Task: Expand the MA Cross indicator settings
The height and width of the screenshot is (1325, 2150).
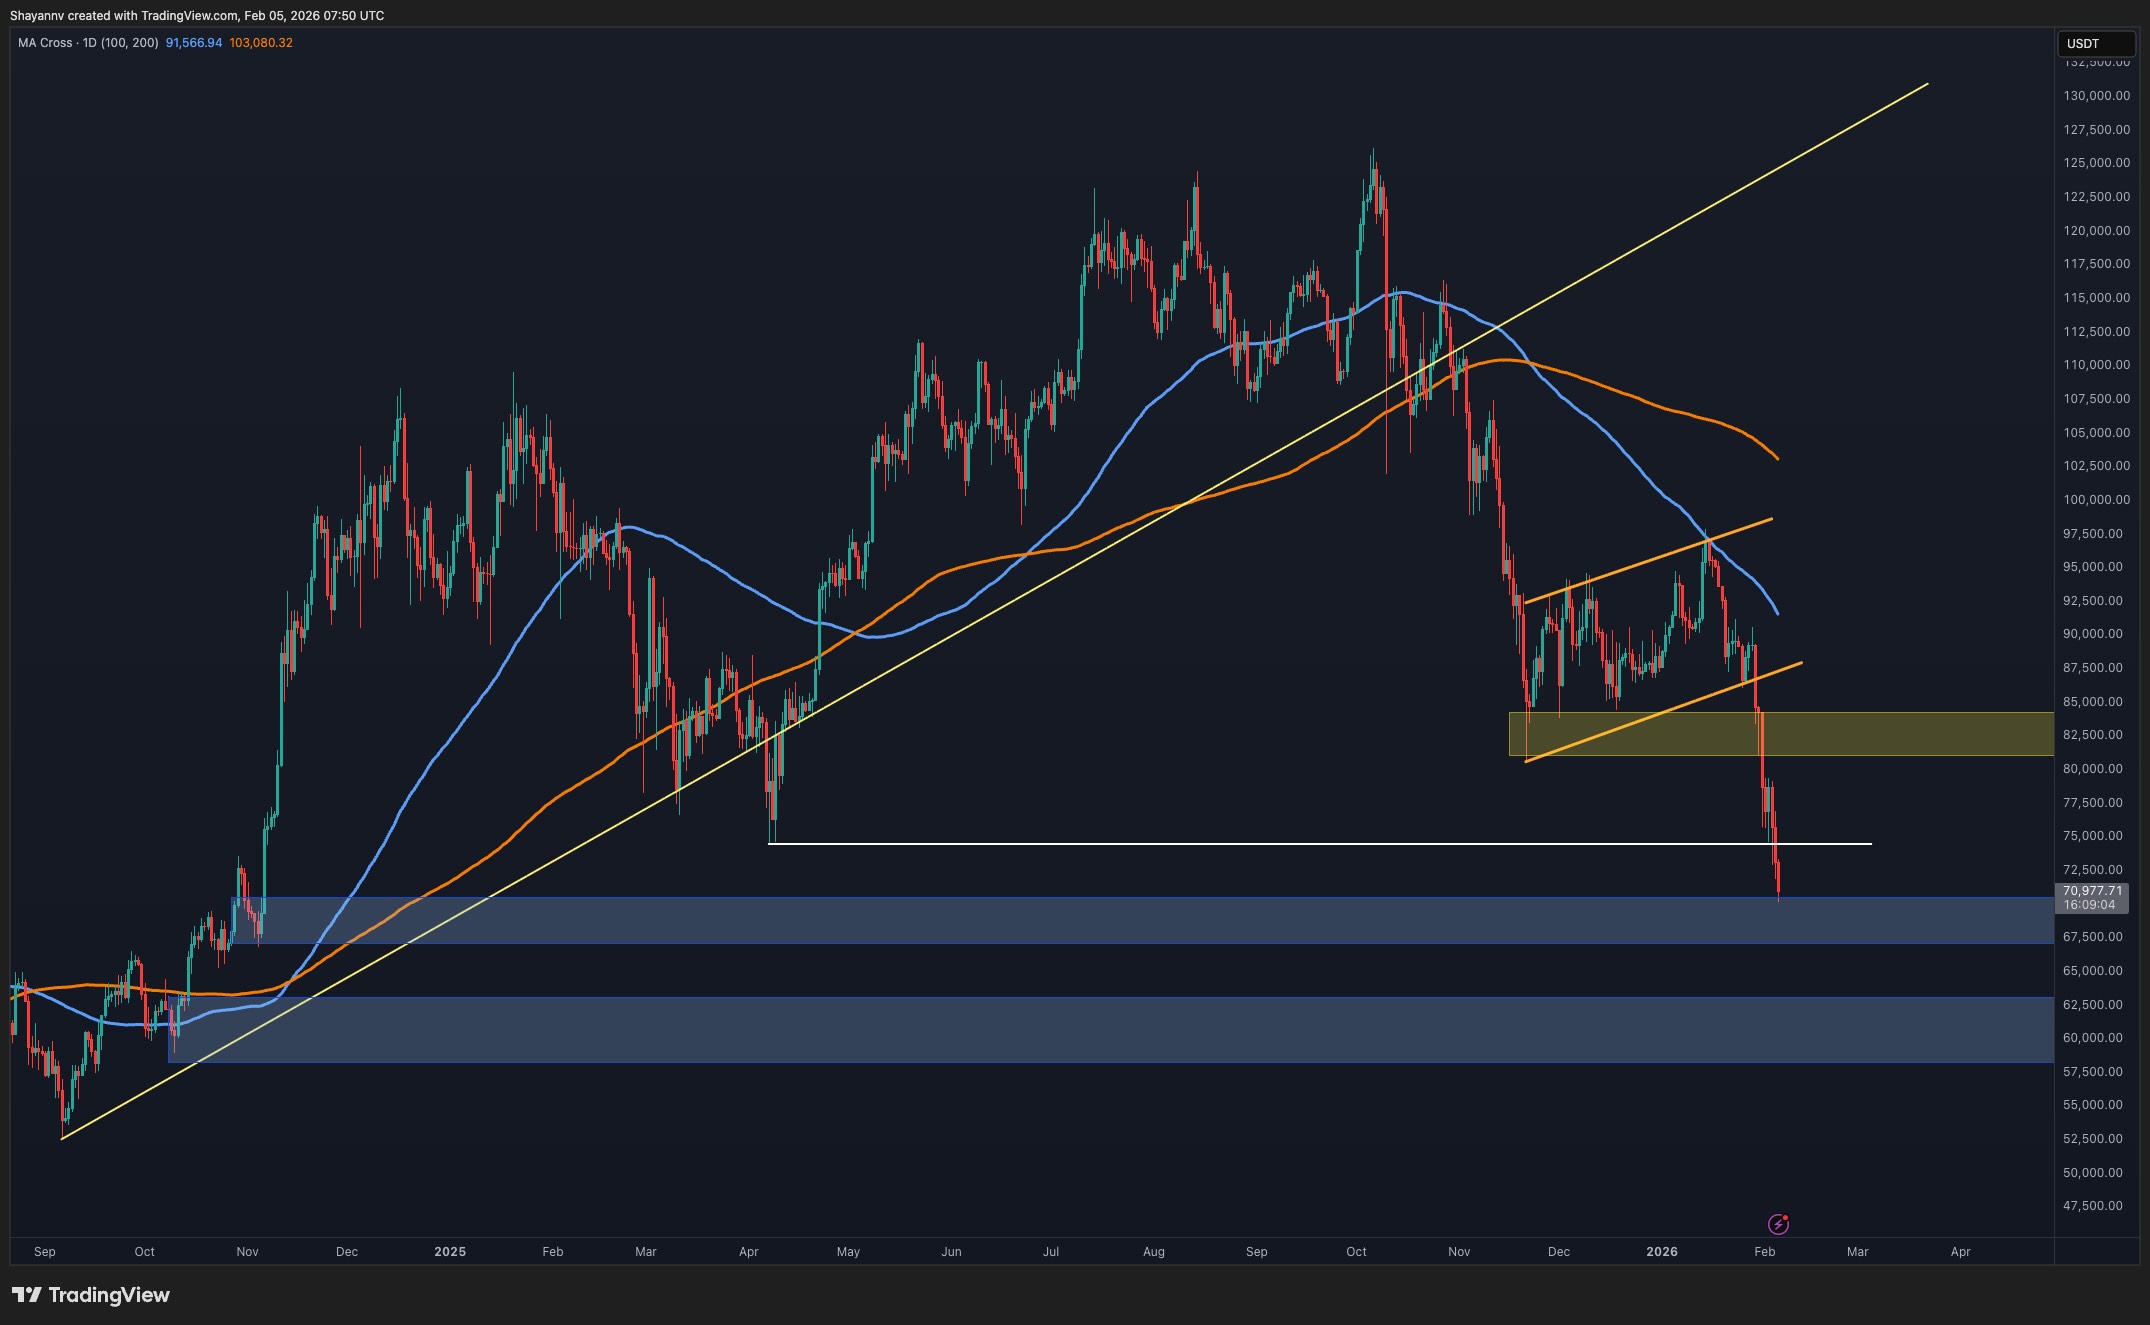Action: tap(128, 43)
